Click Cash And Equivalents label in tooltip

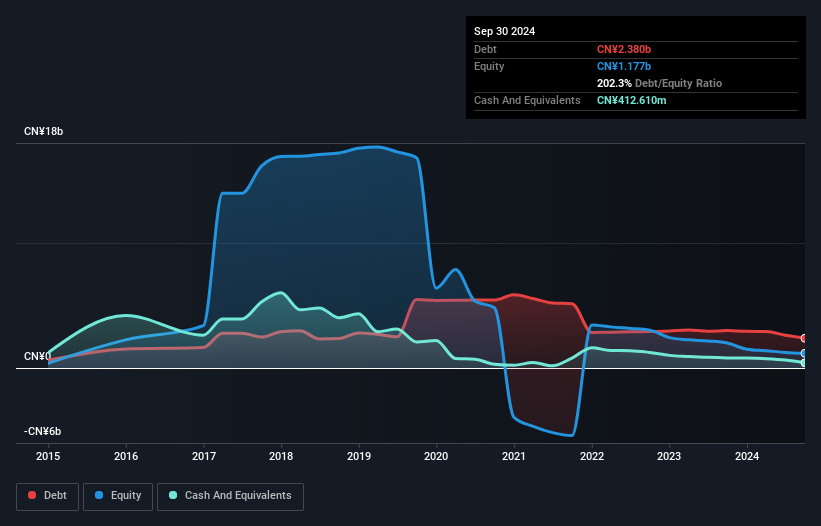coord(527,100)
